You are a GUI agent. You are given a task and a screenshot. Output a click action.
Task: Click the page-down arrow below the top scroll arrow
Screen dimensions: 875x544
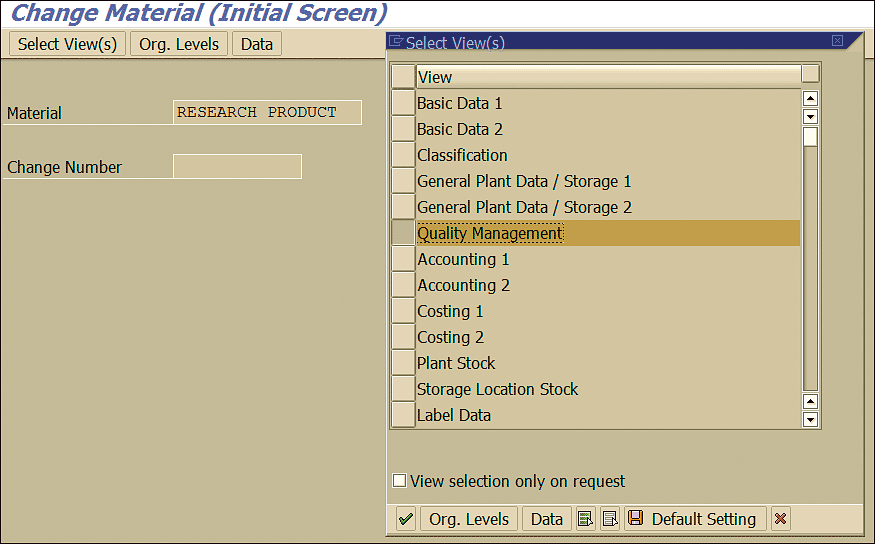[x=810, y=117]
